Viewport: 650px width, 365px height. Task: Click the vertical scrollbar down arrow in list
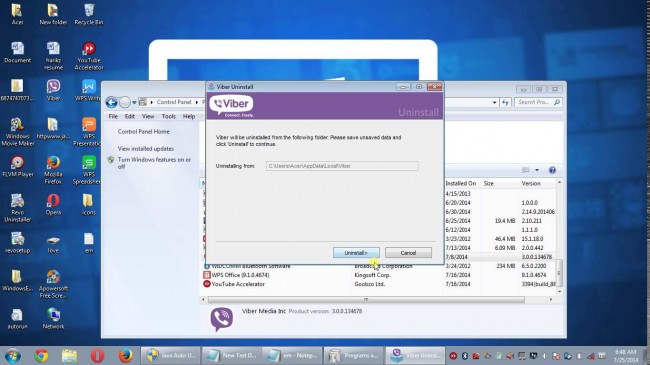click(x=559, y=292)
